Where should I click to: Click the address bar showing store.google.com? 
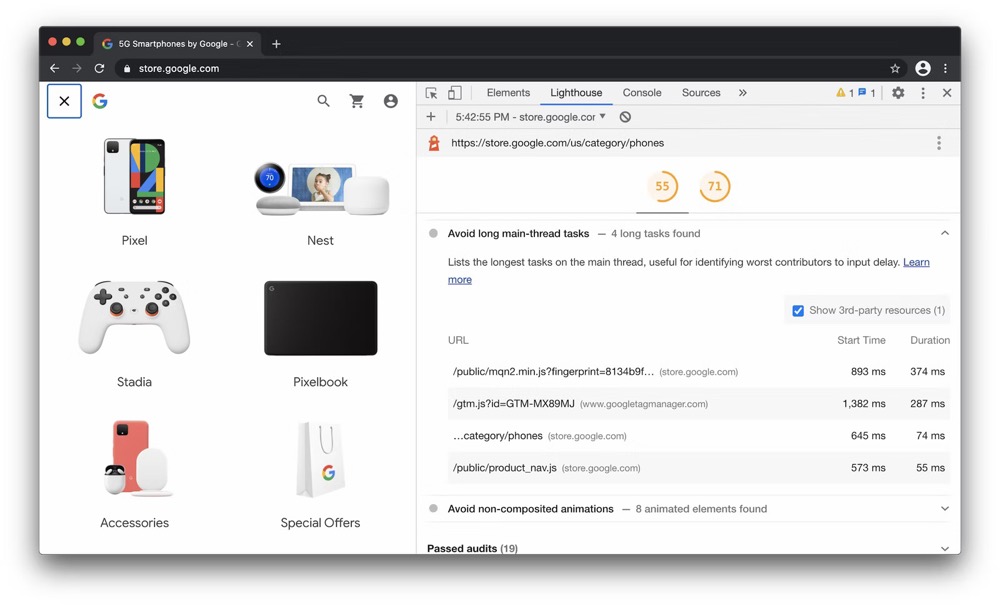[x=510, y=68]
